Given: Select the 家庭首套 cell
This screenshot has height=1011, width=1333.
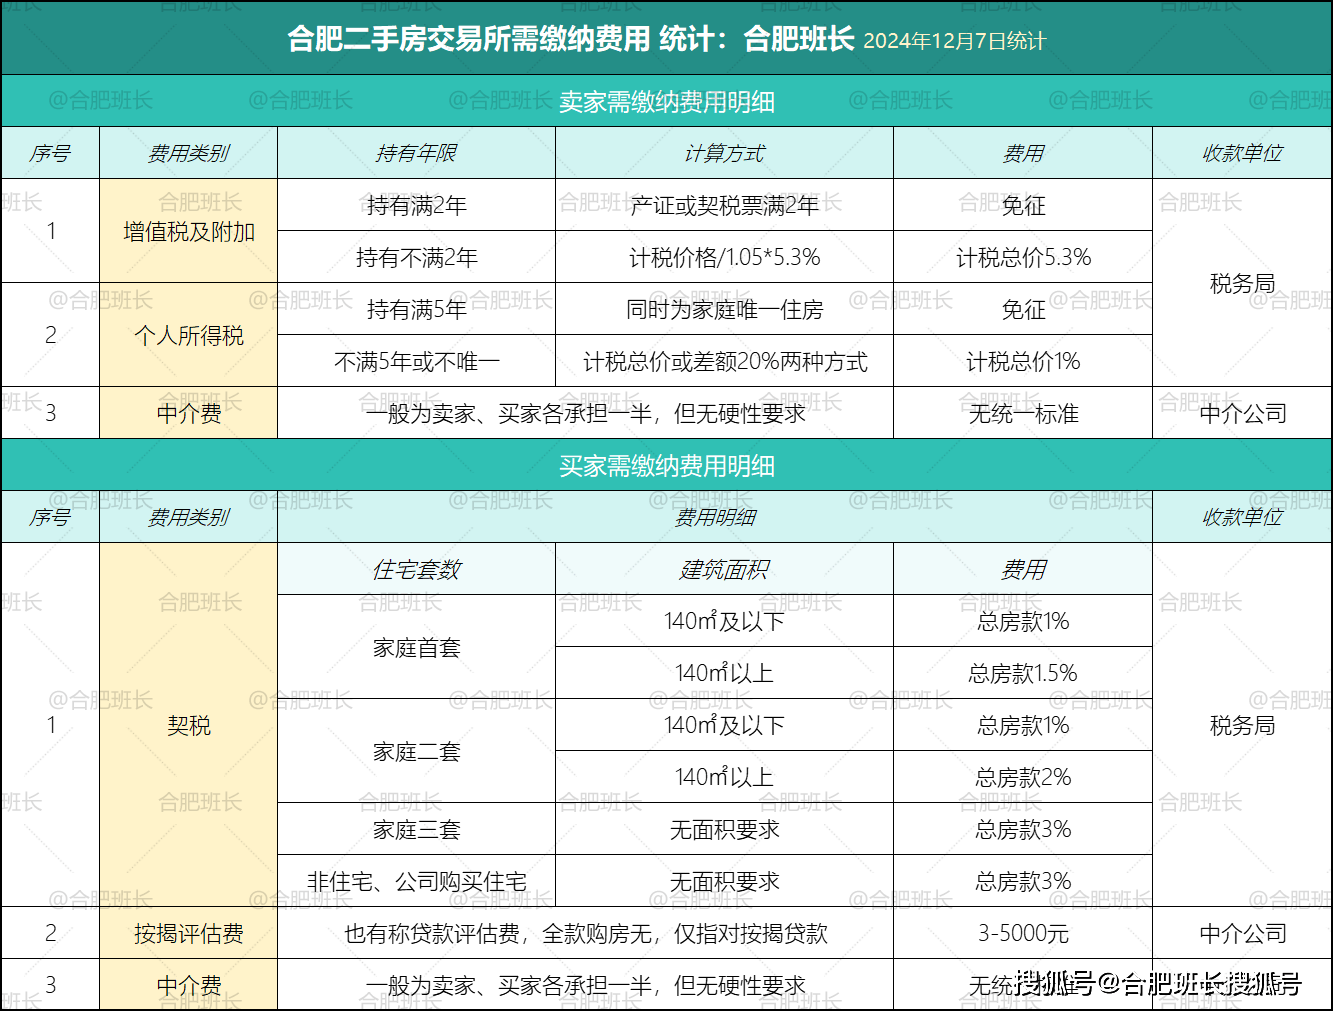Looking at the screenshot, I should point(416,647).
